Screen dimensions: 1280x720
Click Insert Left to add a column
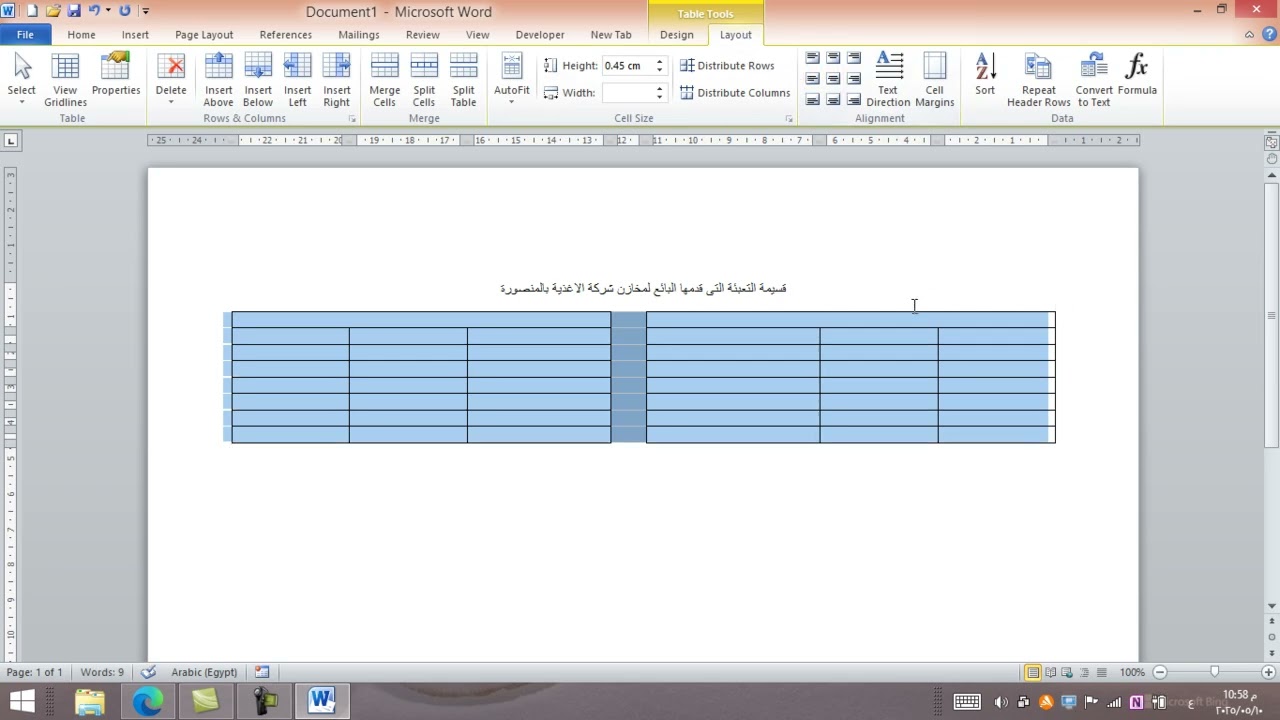[x=297, y=81]
